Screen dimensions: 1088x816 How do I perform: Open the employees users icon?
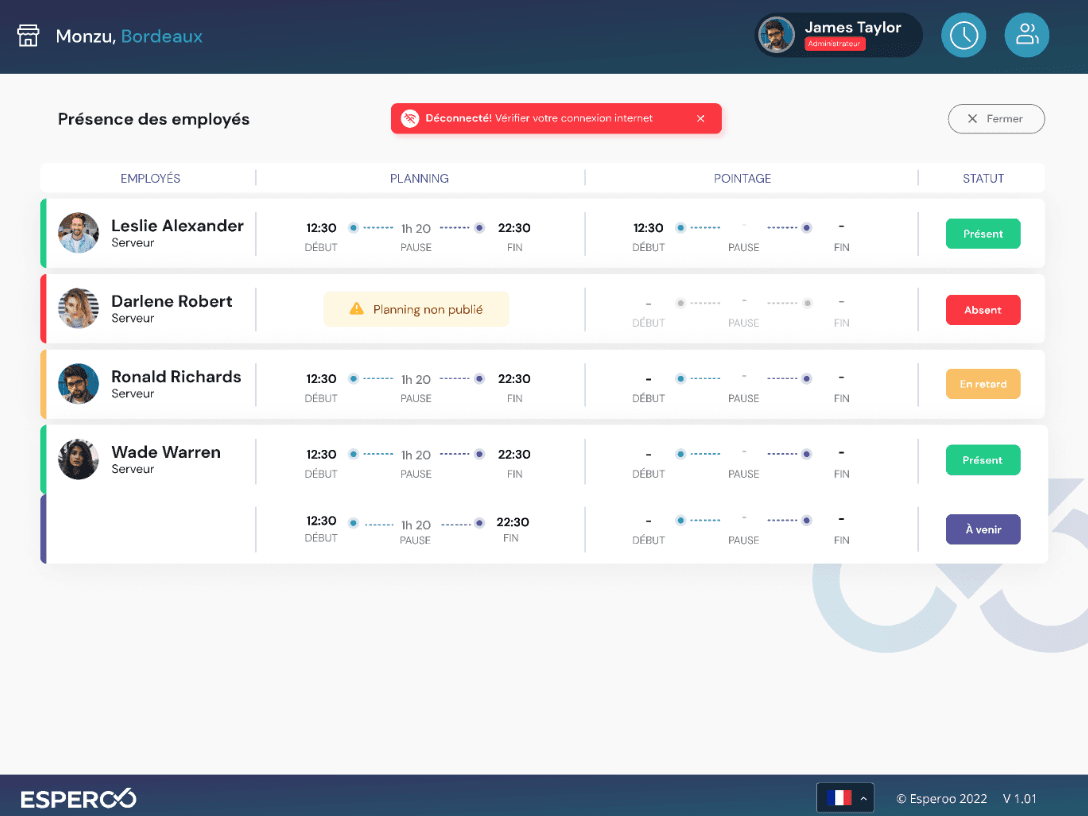click(1026, 35)
